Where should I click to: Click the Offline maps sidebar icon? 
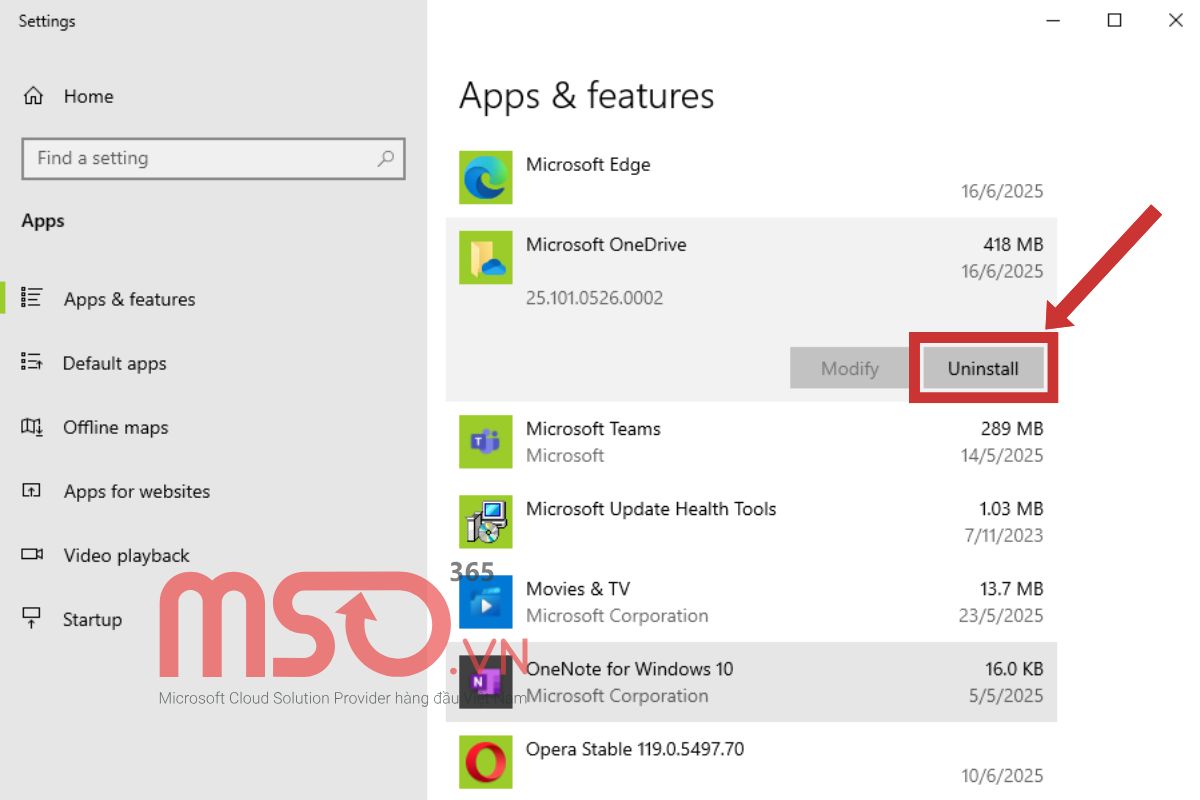[32, 427]
